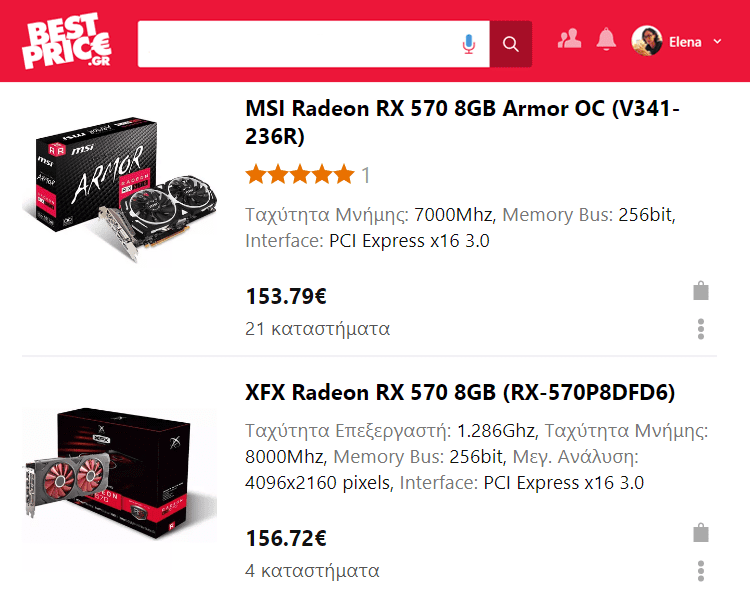
Task: Activate voice search microphone icon
Action: (469, 44)
